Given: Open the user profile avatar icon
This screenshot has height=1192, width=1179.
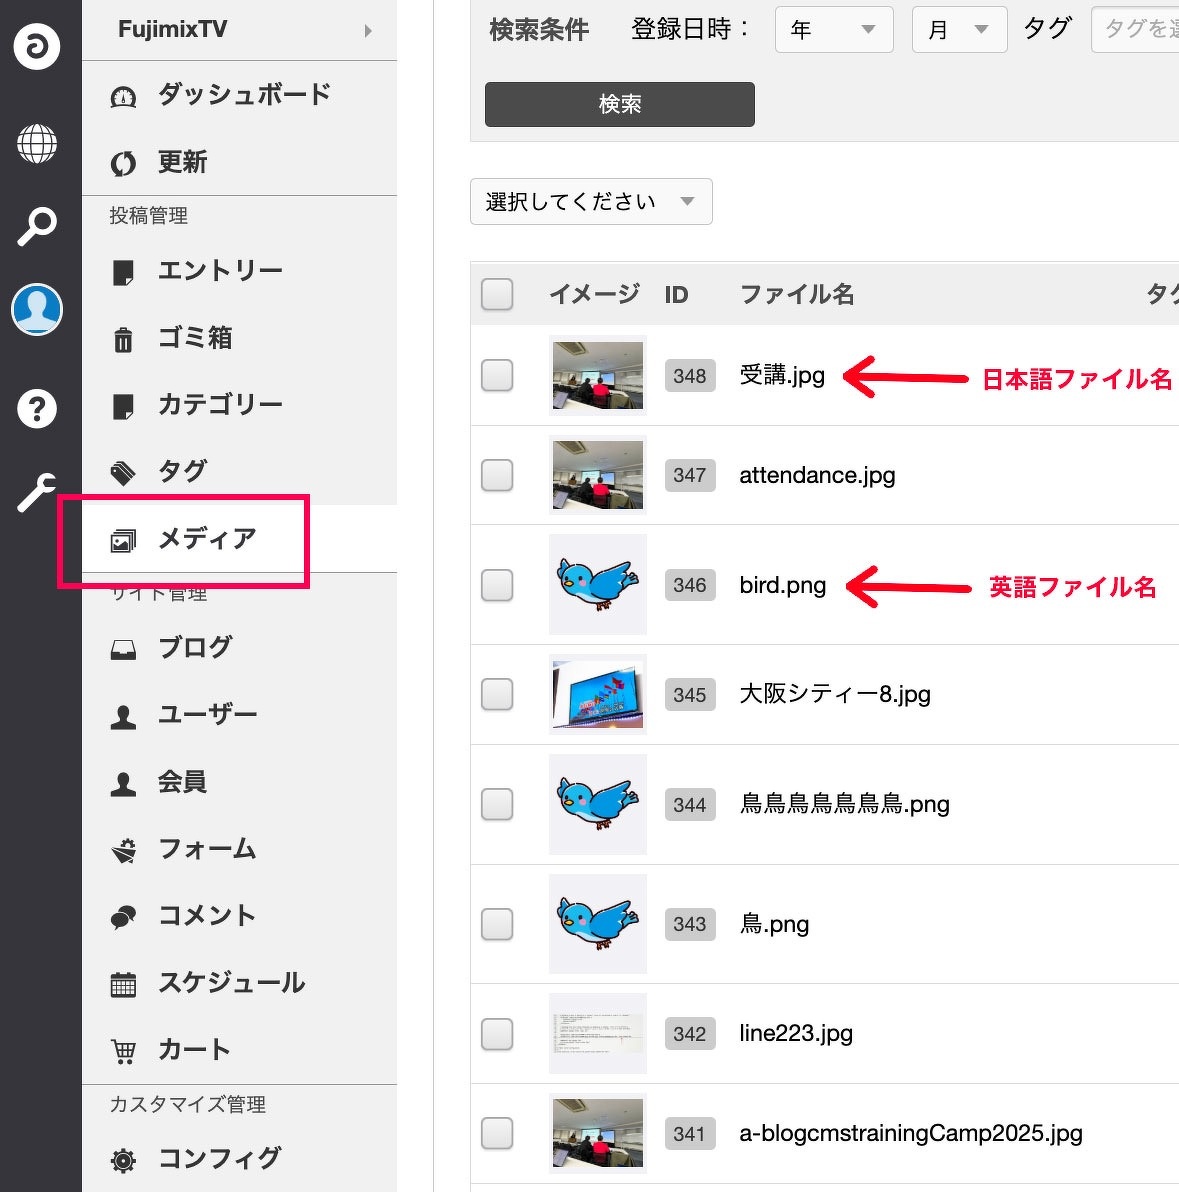Looking at the screenshot, I should 37,309.
